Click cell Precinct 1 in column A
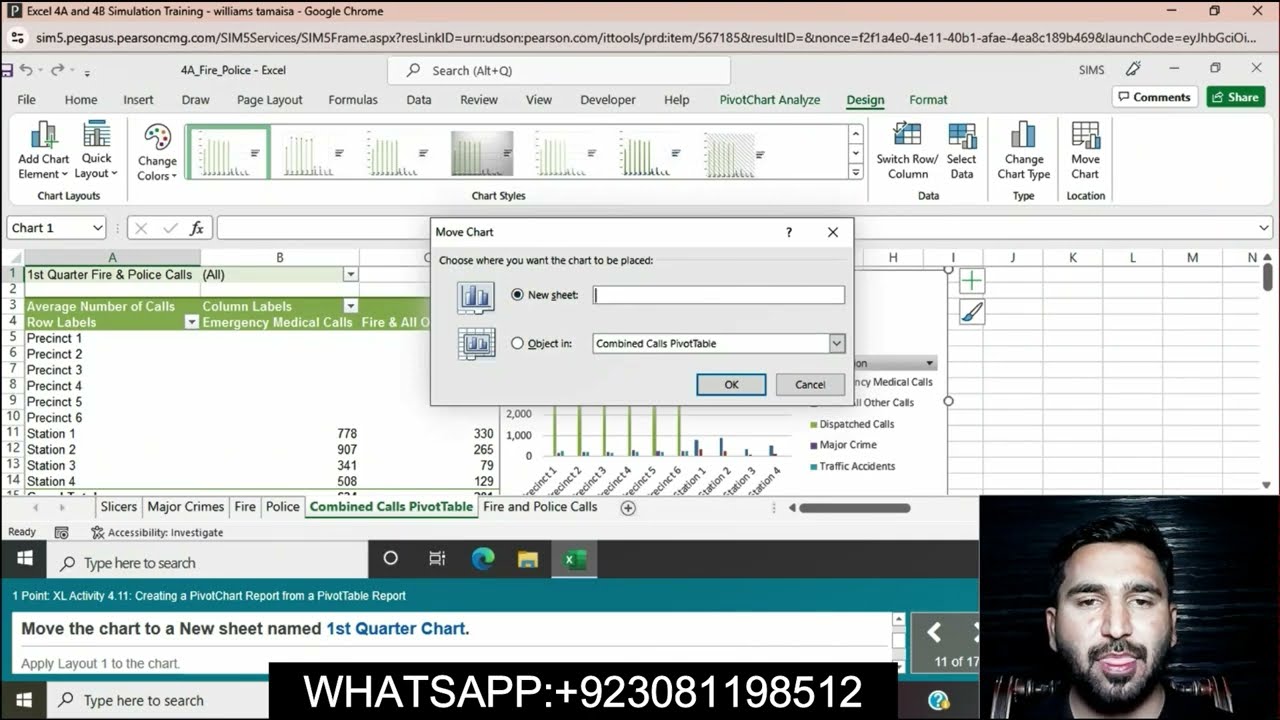This screenshot has height=720, width=1280. point(112,338)
